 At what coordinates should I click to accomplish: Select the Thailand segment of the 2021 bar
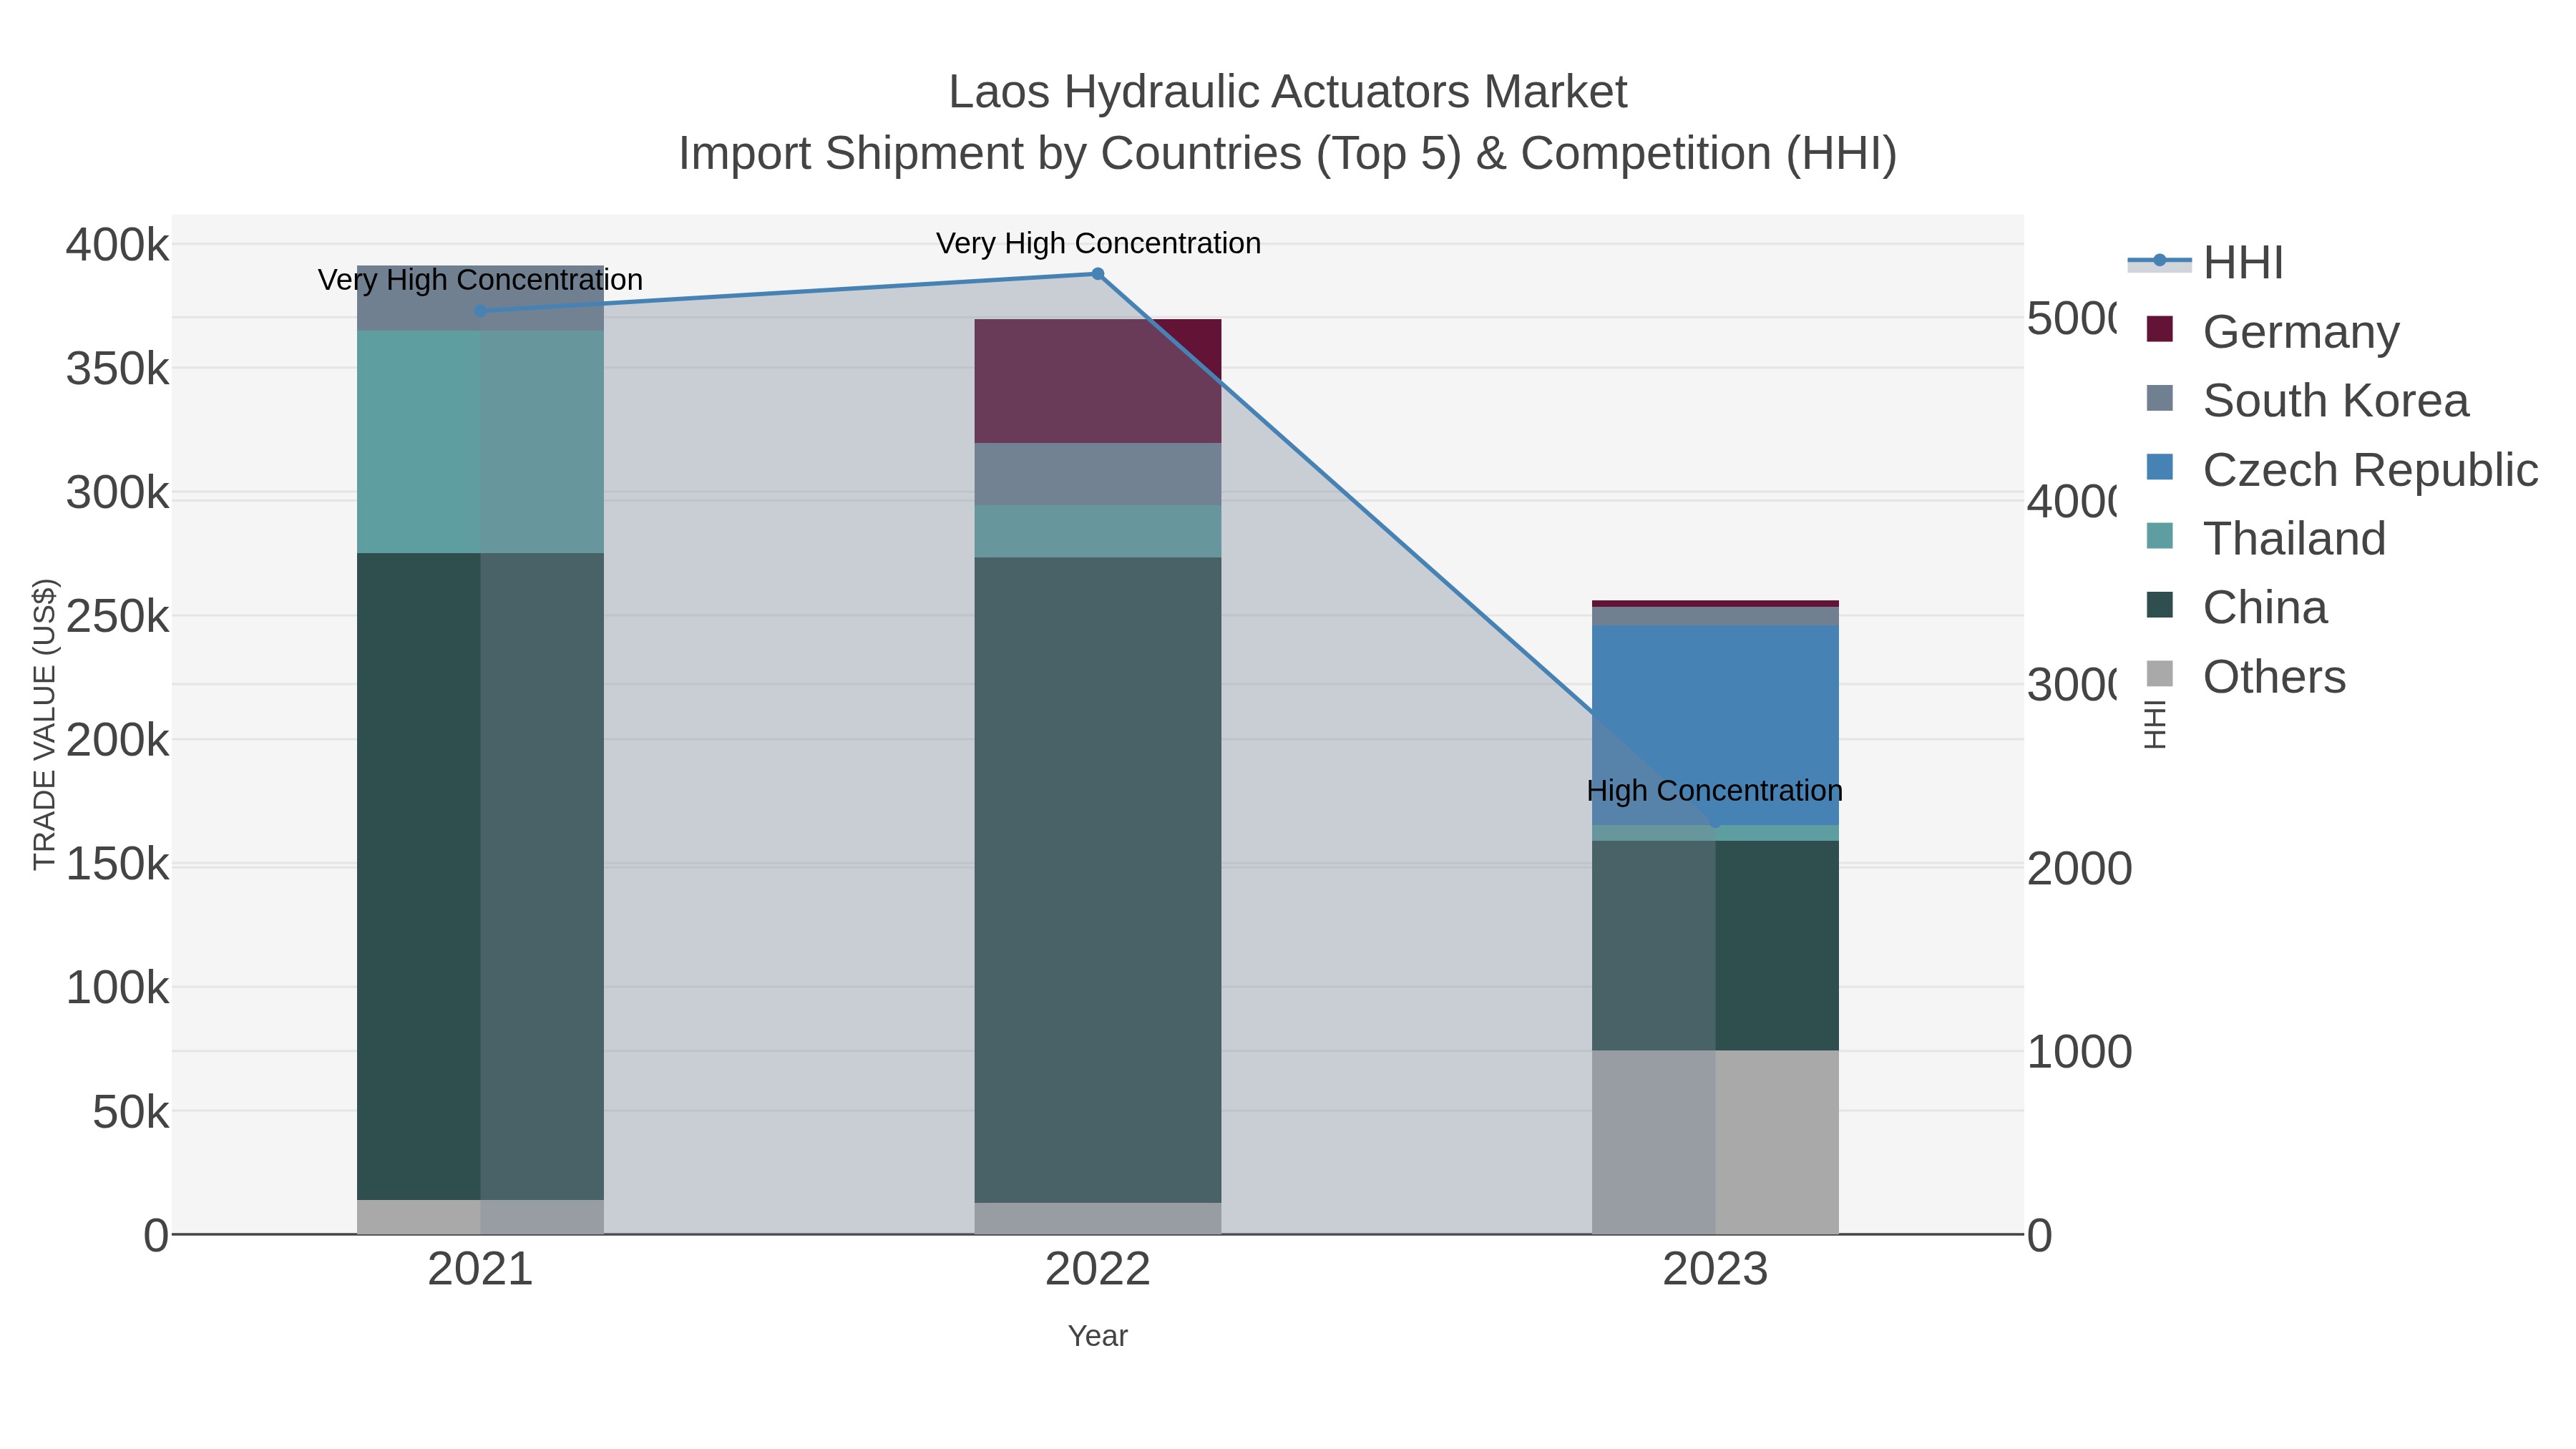pyautogui.click(x=480, y=442)
